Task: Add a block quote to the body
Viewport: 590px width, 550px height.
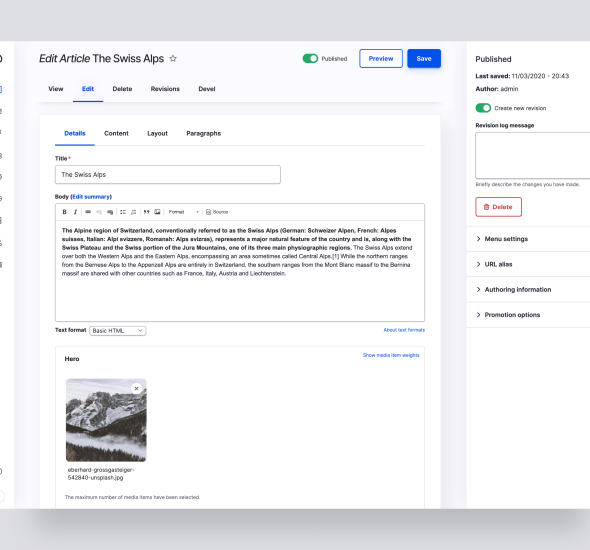Action: pos(146,212)
